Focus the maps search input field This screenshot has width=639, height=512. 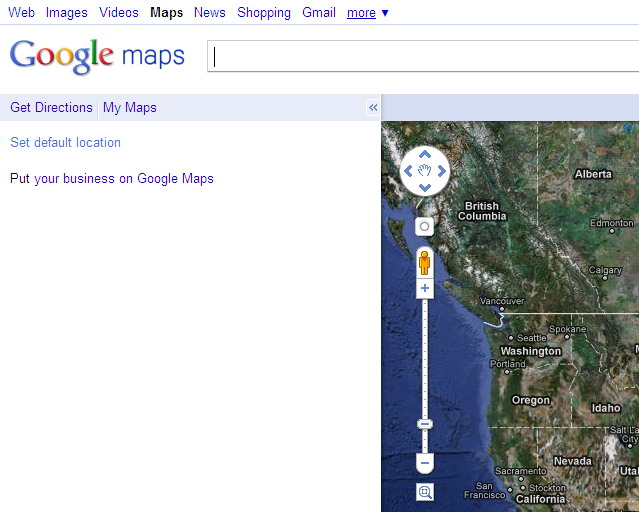[x=420, y=57]
